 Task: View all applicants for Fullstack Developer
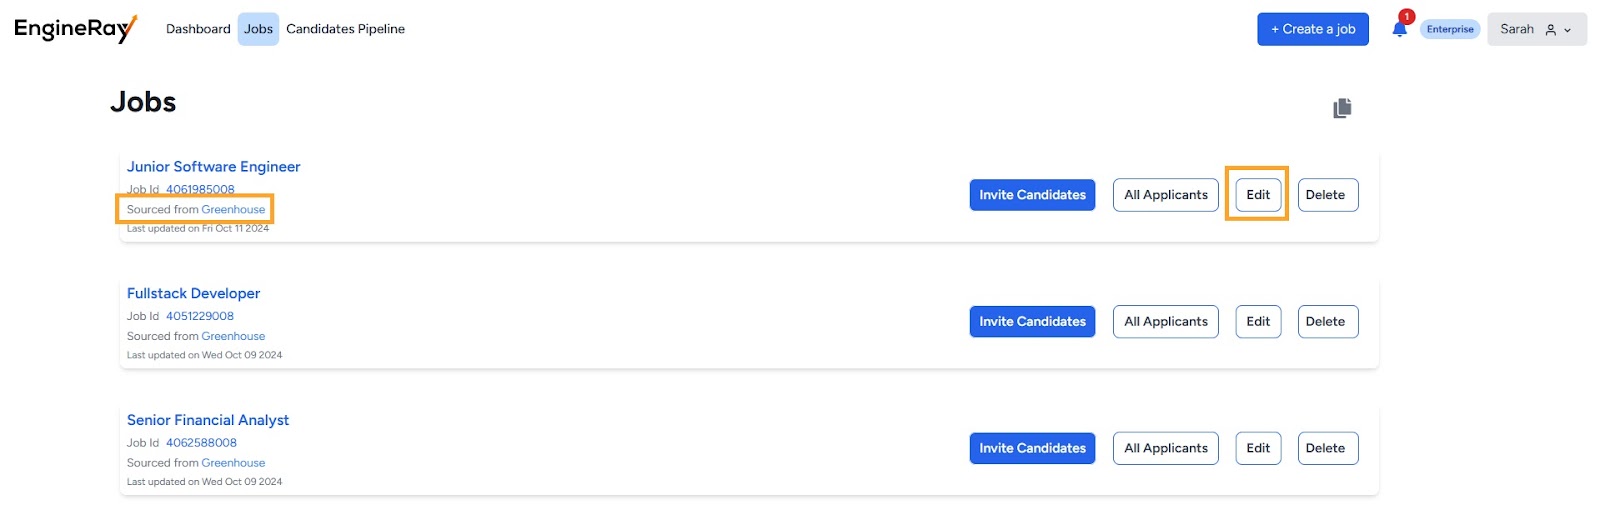click(x=1165, y=322)
